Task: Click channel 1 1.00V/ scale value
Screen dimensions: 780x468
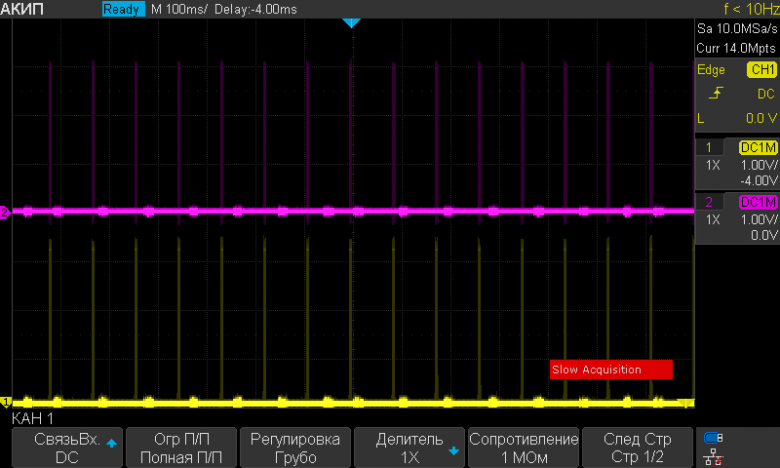Action: coord(759,165)
